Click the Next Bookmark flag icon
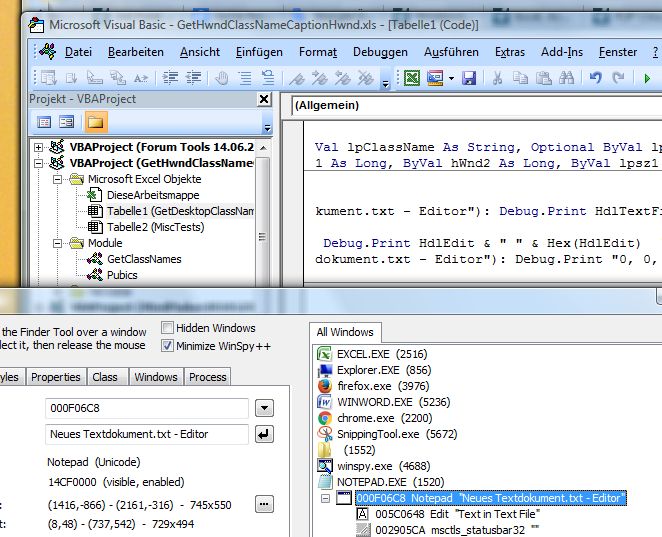The height and width of the screenshot is (537, 662). (x=320, y=78)
